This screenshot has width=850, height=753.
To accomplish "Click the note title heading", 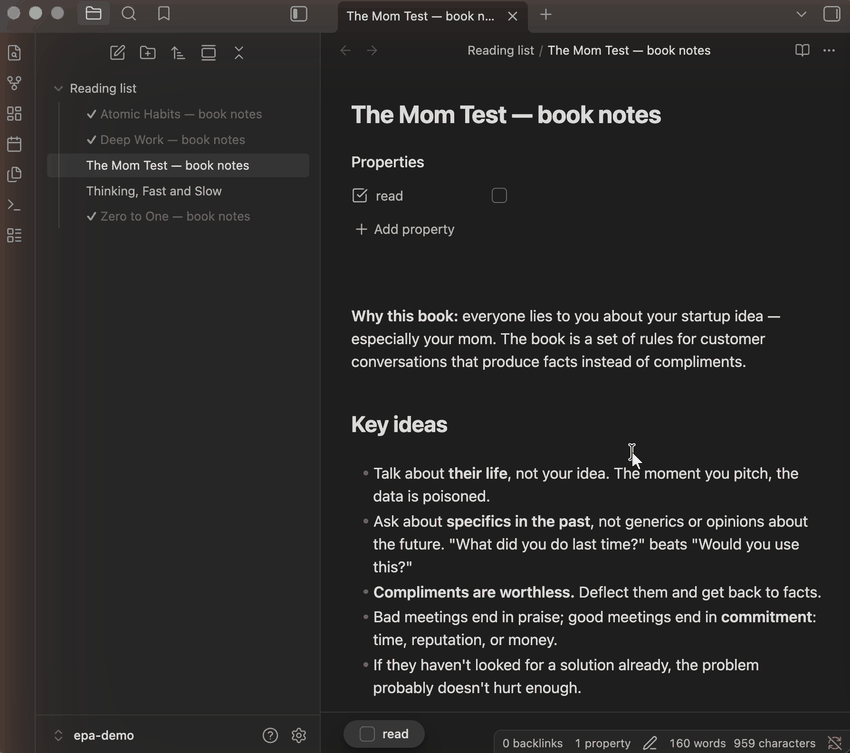I will pyautogui.click(x=506, y=115).
